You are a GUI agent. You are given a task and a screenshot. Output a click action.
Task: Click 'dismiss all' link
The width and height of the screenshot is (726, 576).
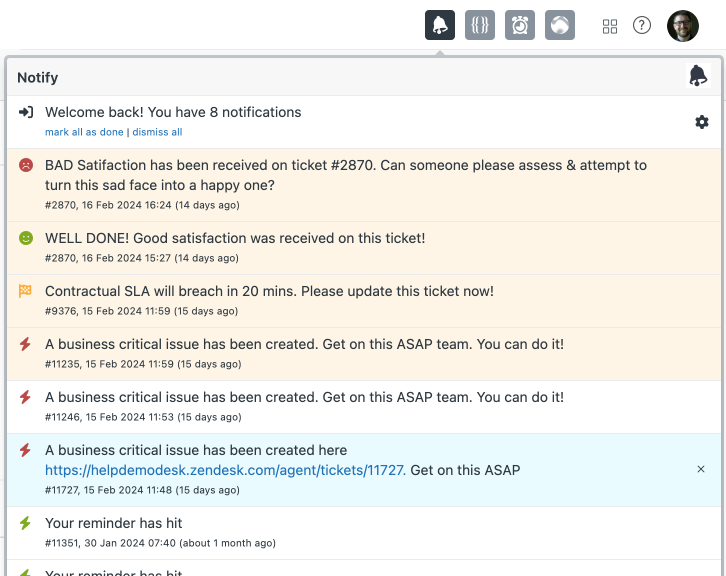157,132
